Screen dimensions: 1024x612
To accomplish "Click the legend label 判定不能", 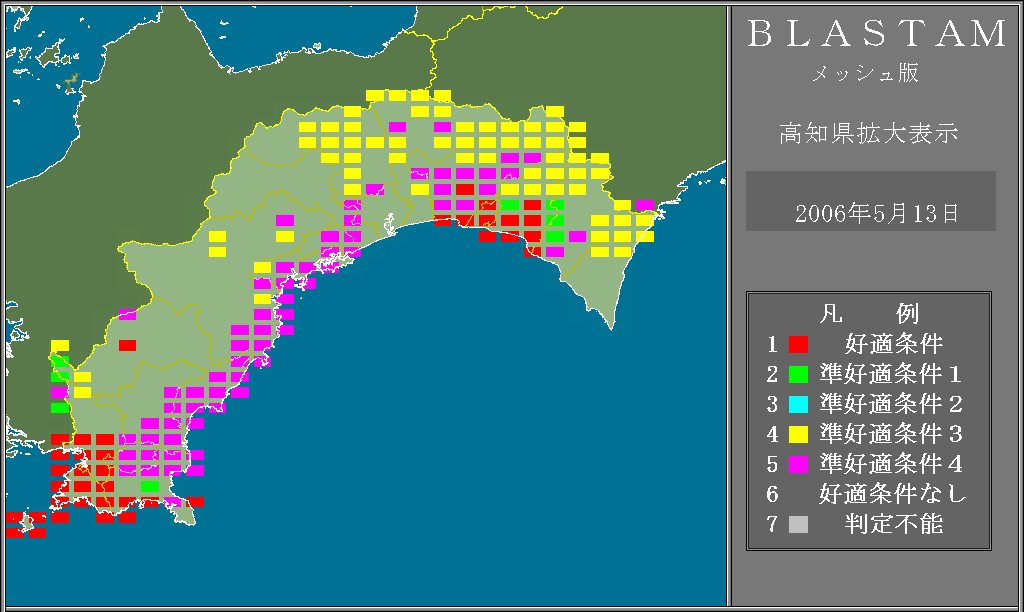I will click(x=893, y=524).
